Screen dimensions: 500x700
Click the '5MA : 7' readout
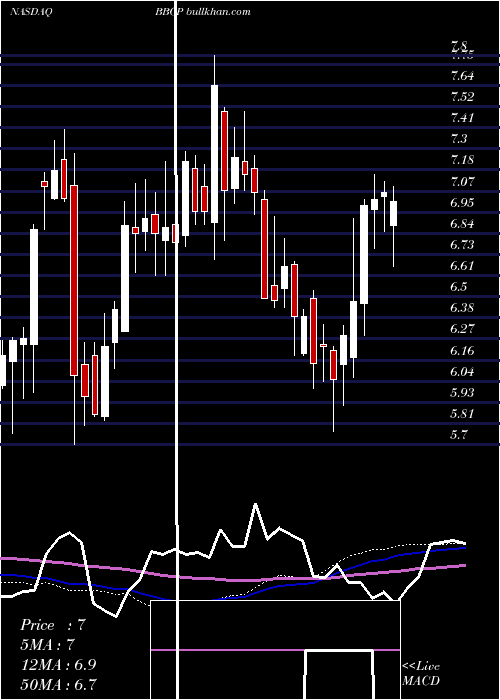click(47, 645)
